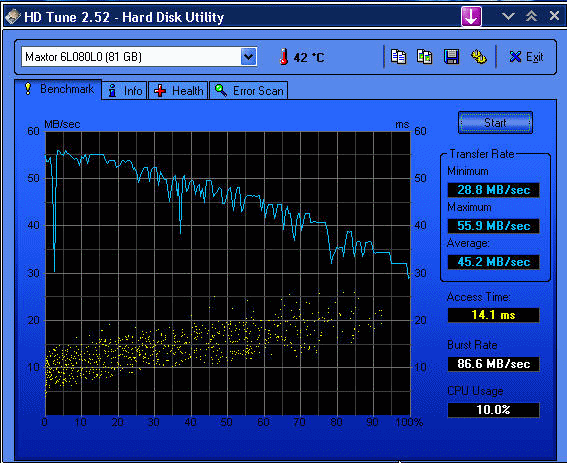Click the save screenshot floppy disk icon
The height and width of the screenshot is (463, 567).
[x=451, y=57]
